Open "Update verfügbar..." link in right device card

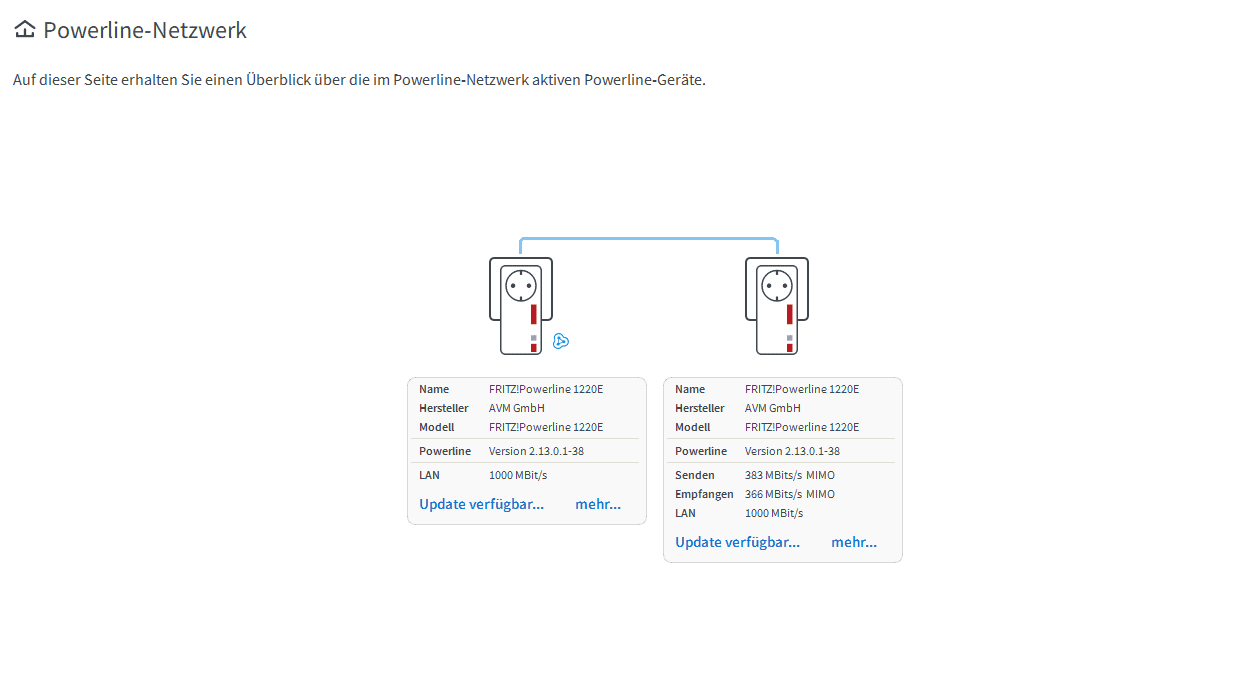point(738,542)
